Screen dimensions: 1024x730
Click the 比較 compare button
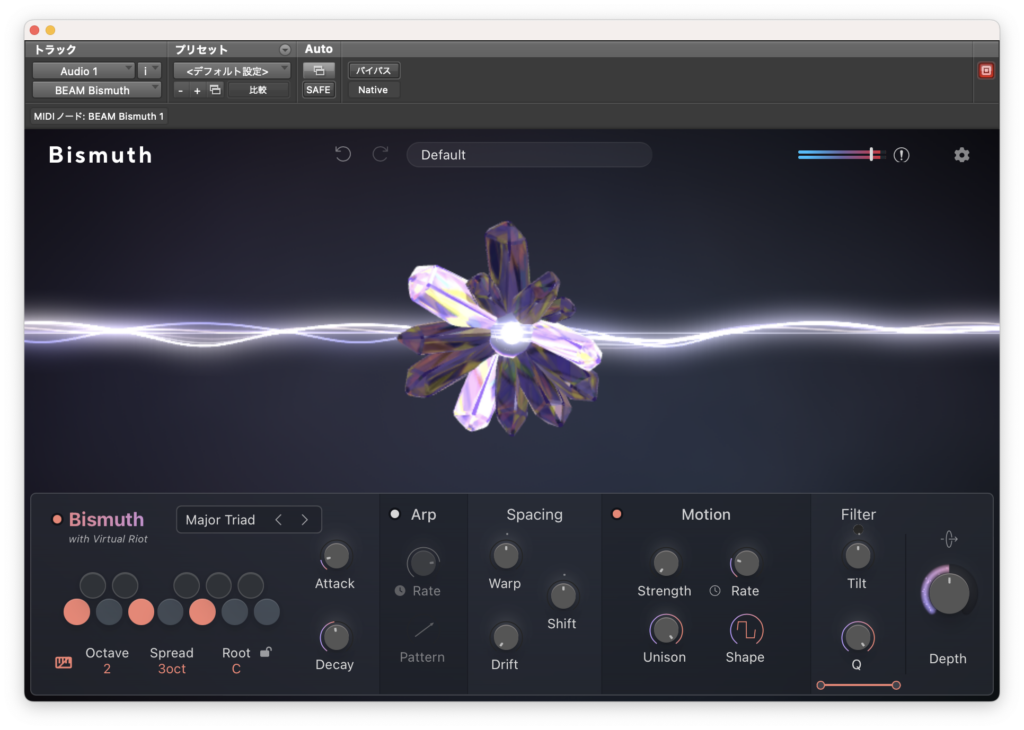[258, 89]
